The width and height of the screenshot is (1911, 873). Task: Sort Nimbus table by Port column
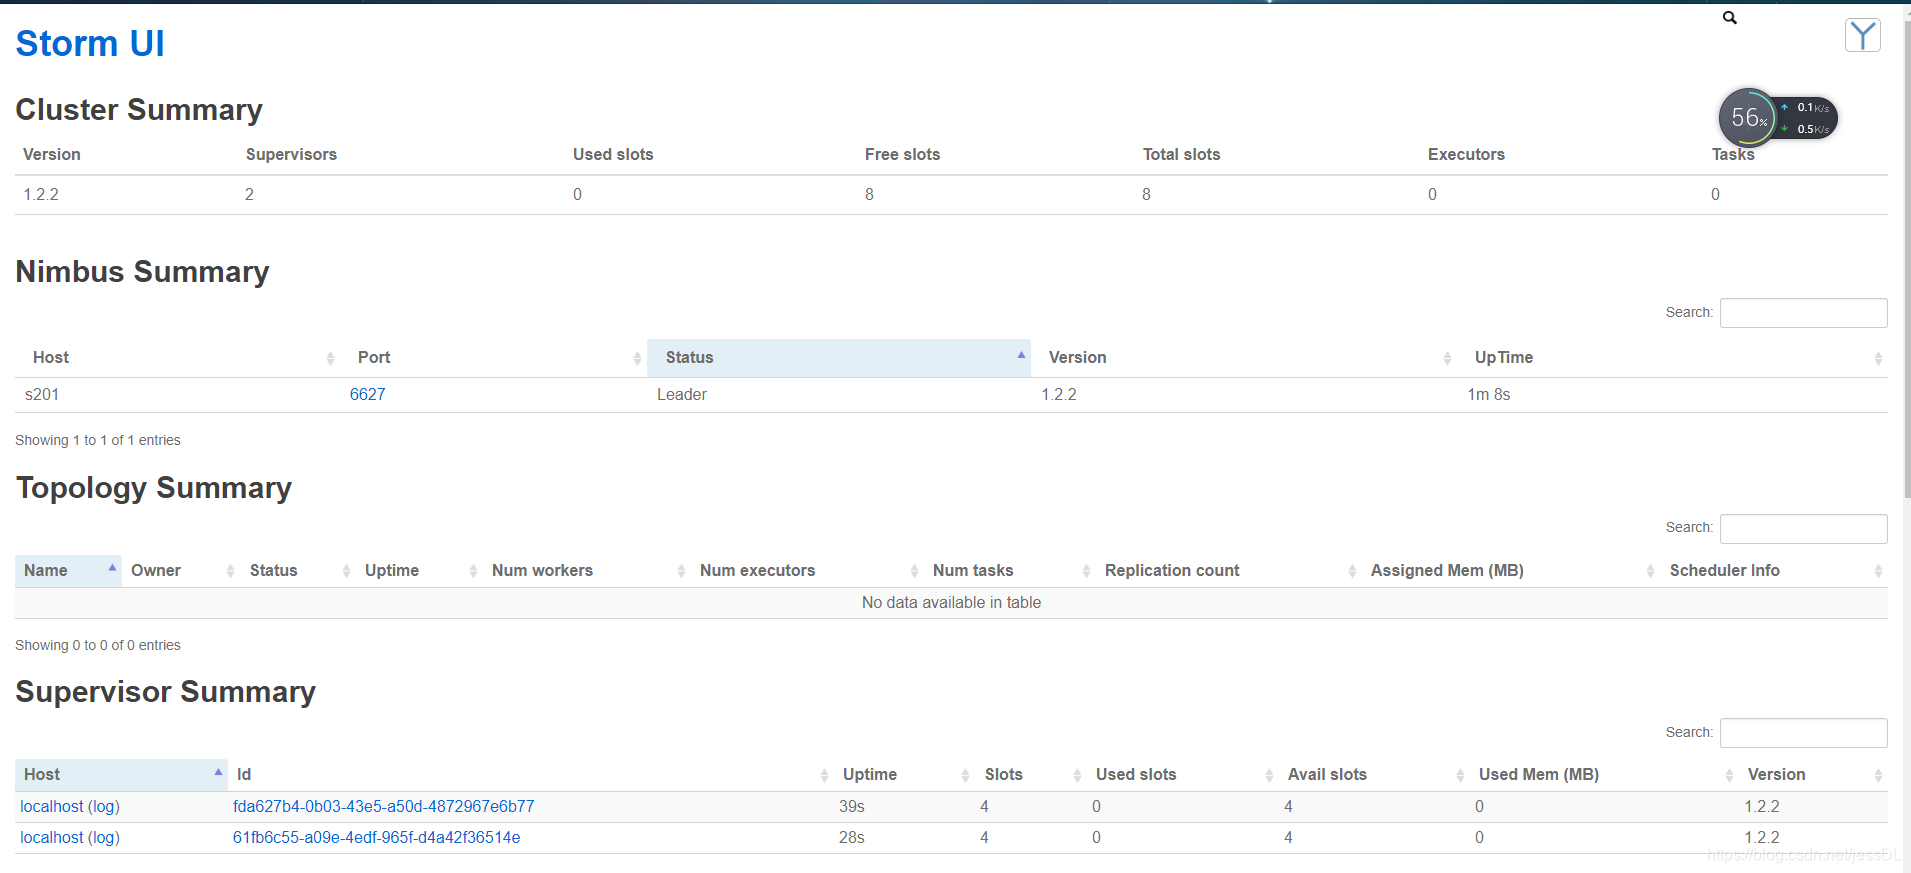click(x=495, y=357)
